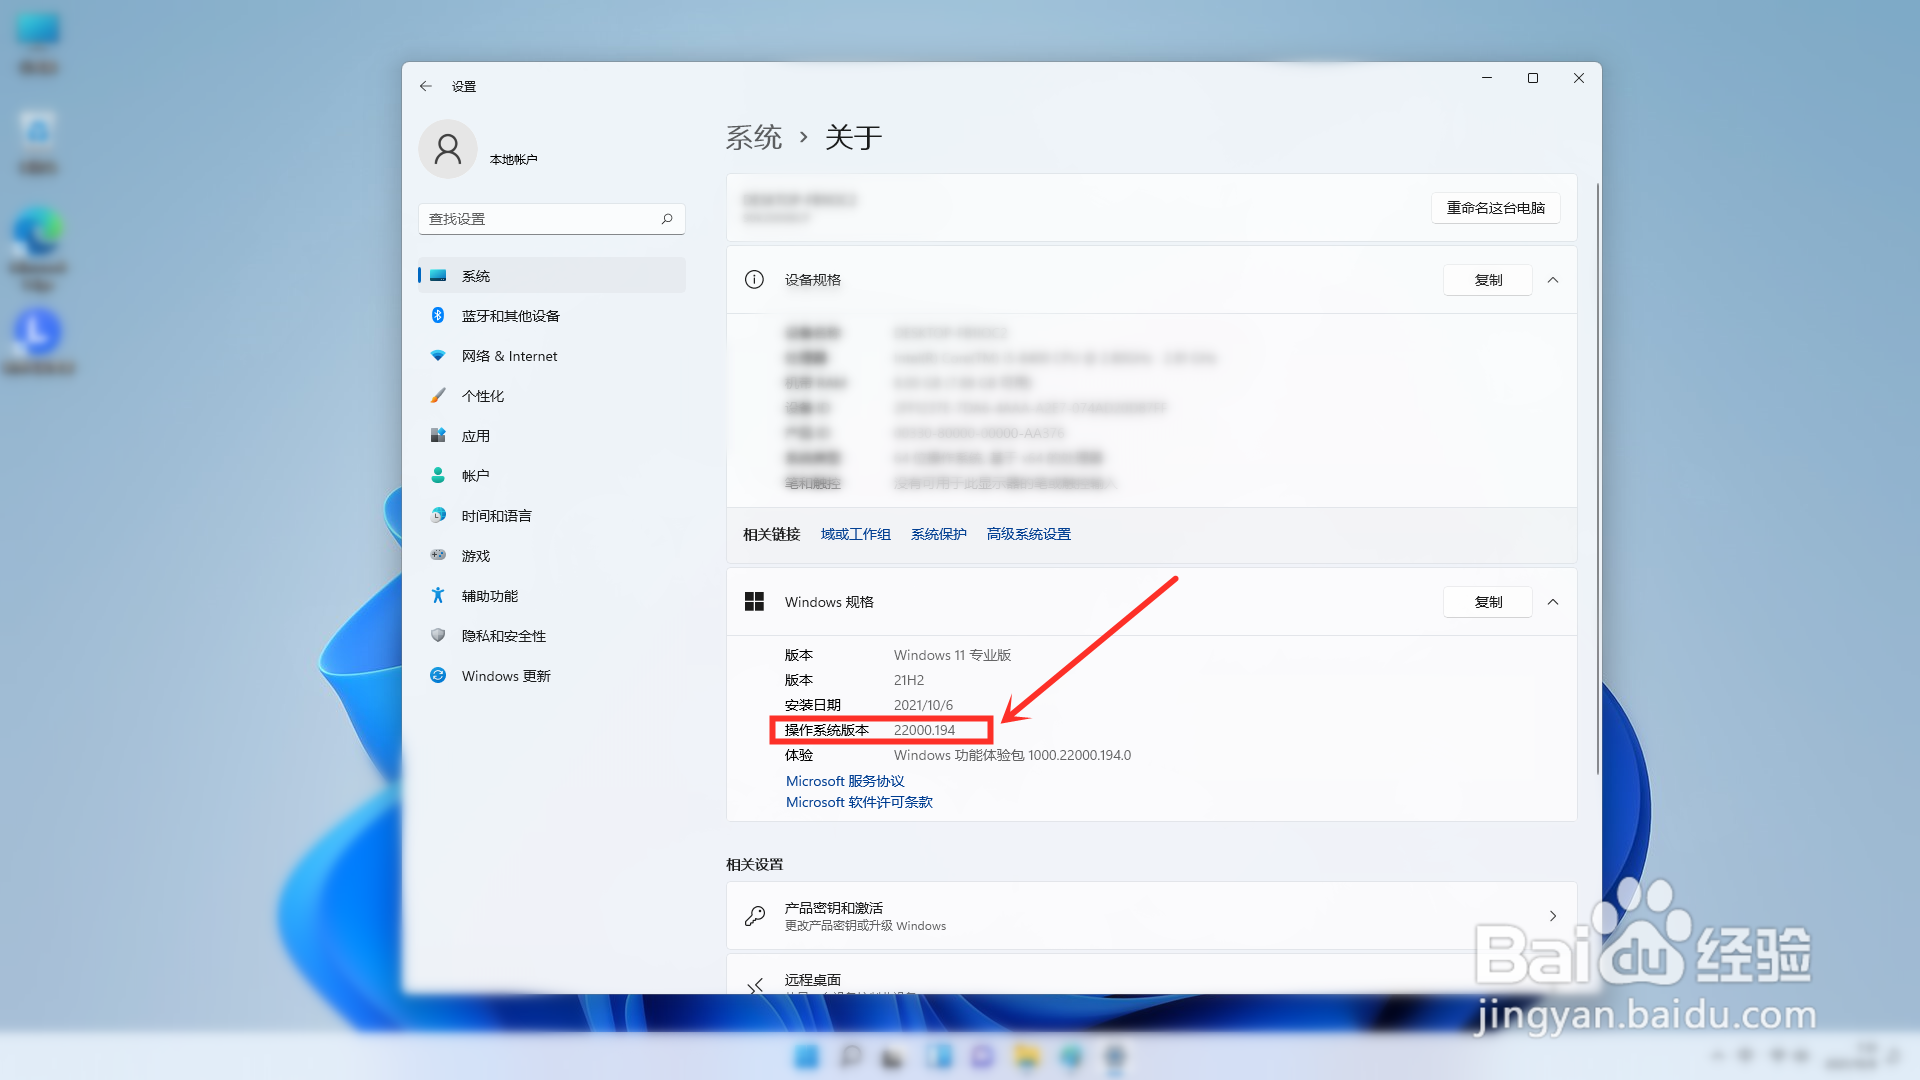Open 时间和语言 settings

551,516
